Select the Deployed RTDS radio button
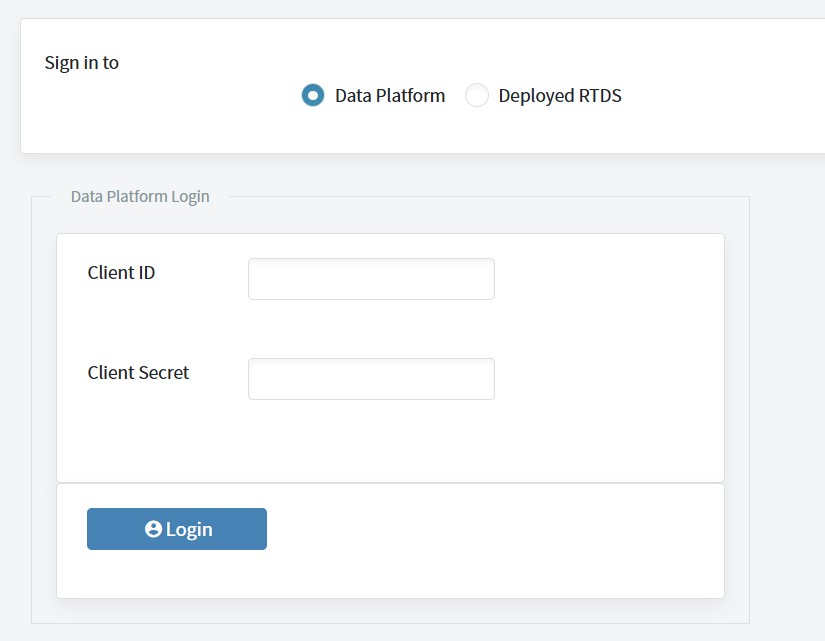The image size is (825, 641). click(x=477, y=95)
